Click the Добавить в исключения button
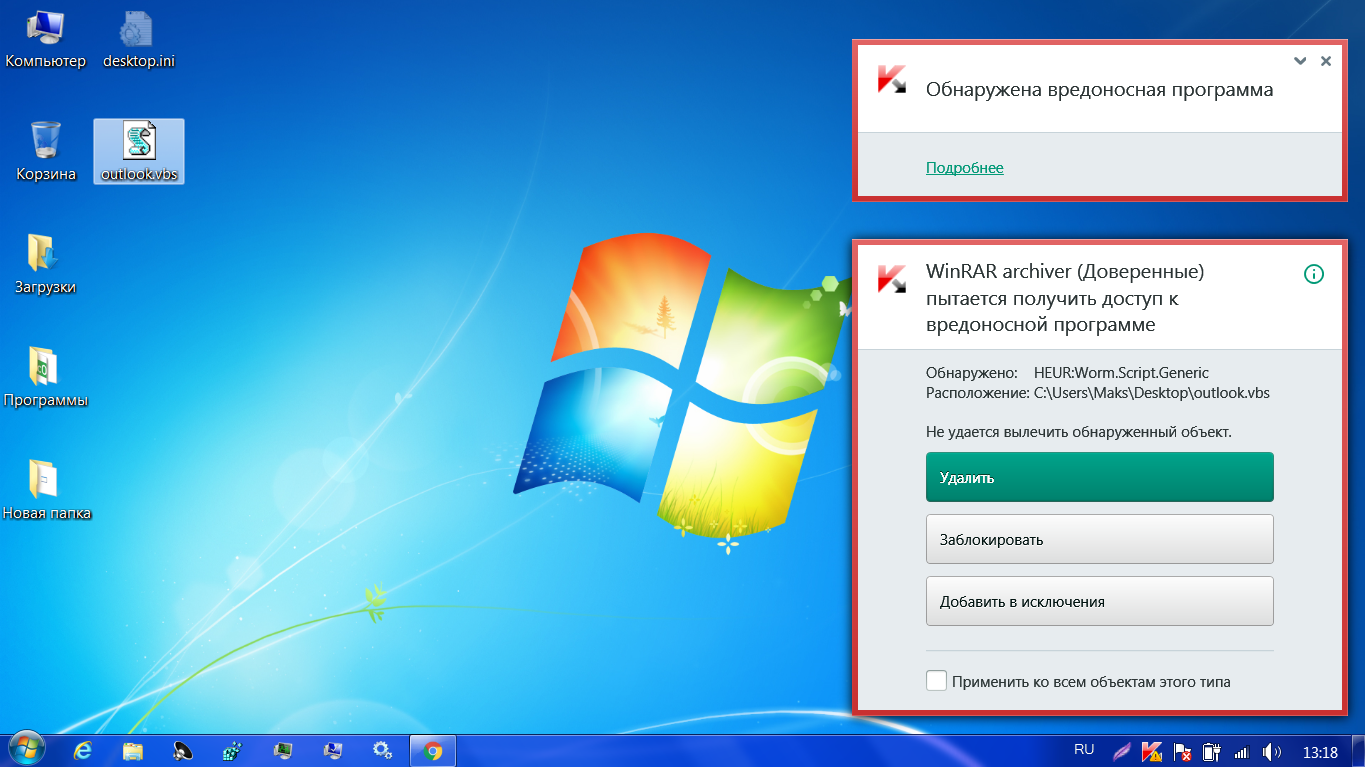The width and height of the screenshot is (1365, 767). (1100, 601)
